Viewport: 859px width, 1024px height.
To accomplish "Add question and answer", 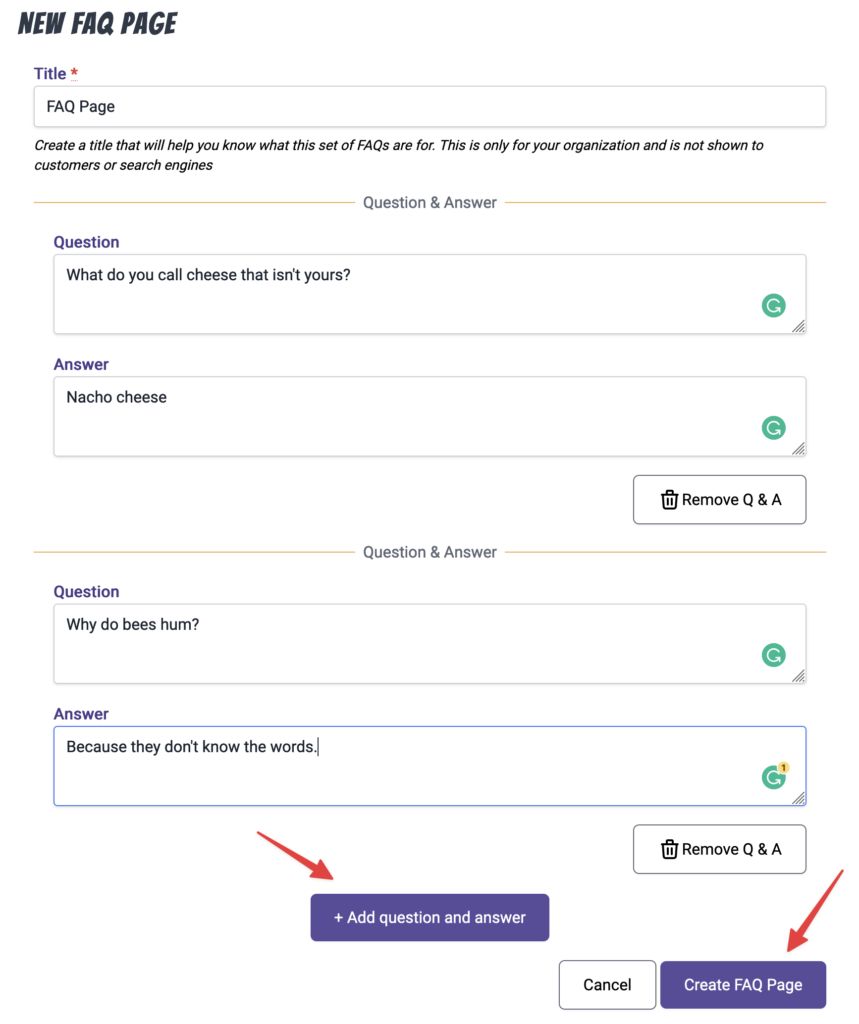I will [x=430, y=918].
